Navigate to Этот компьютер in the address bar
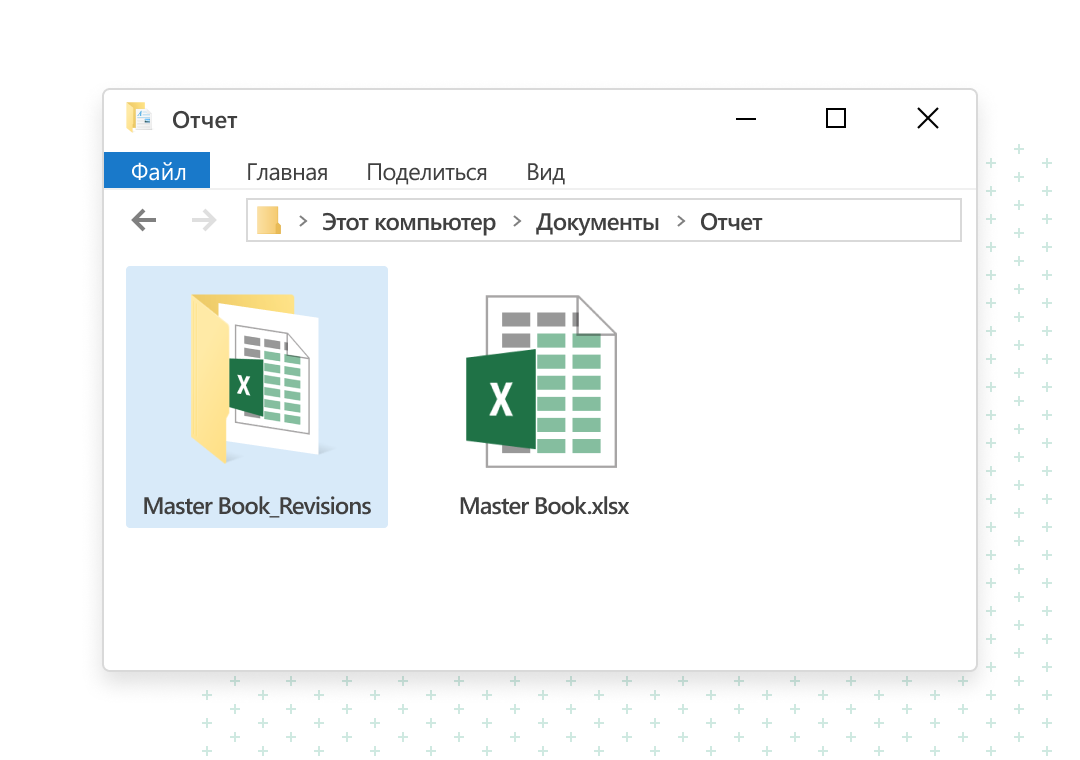The image size is (1080, 760). click(x=408, y=222)
